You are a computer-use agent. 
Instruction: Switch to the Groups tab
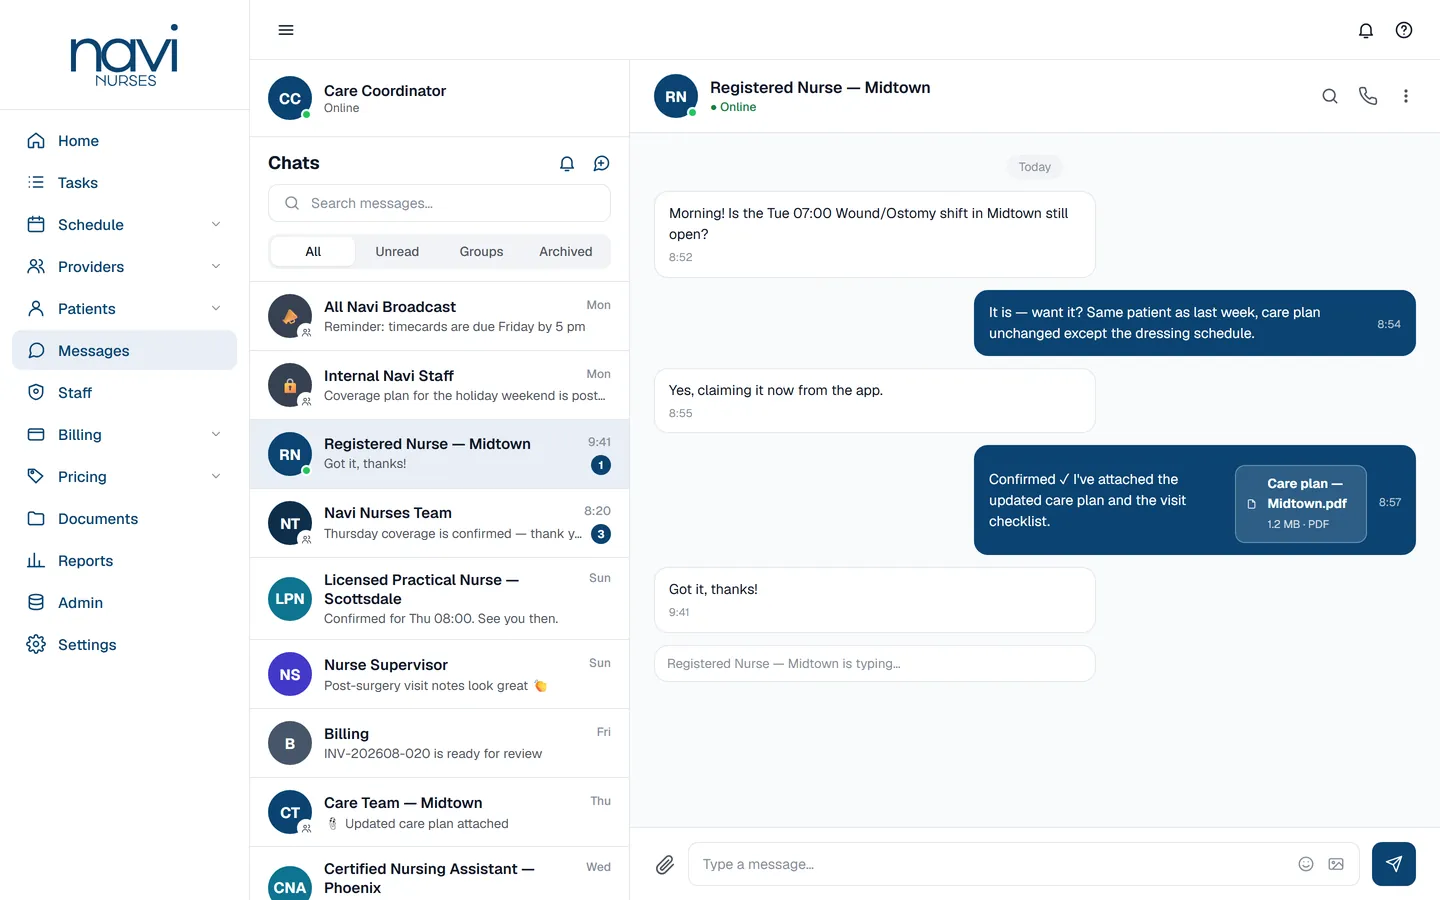[x=481, y=252]
